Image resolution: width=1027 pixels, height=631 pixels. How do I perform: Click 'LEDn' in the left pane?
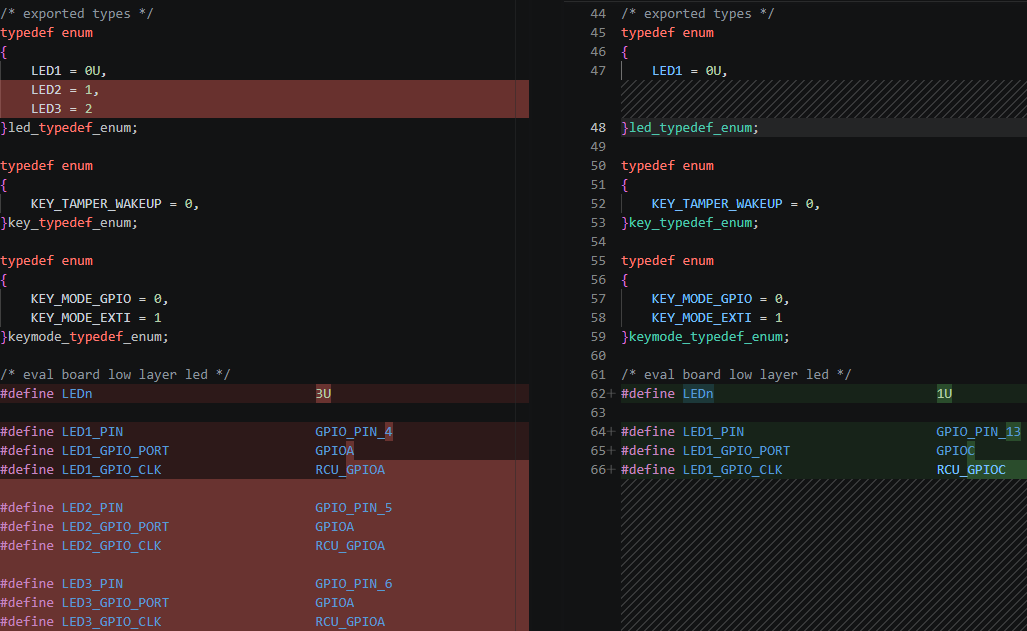click(77, 394)
